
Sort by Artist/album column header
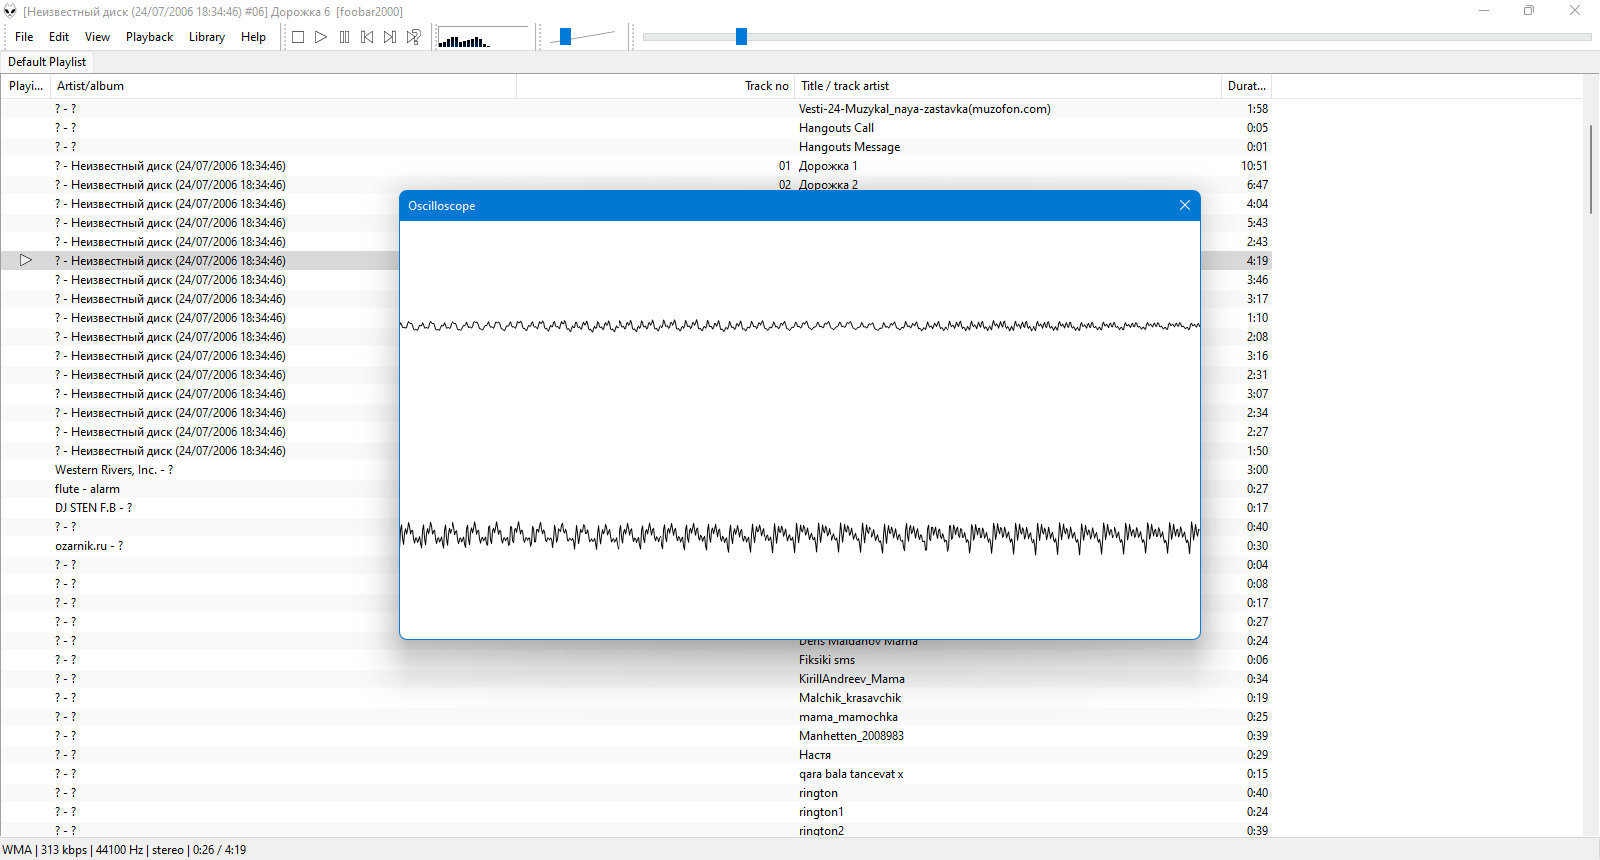click(283, 86)
